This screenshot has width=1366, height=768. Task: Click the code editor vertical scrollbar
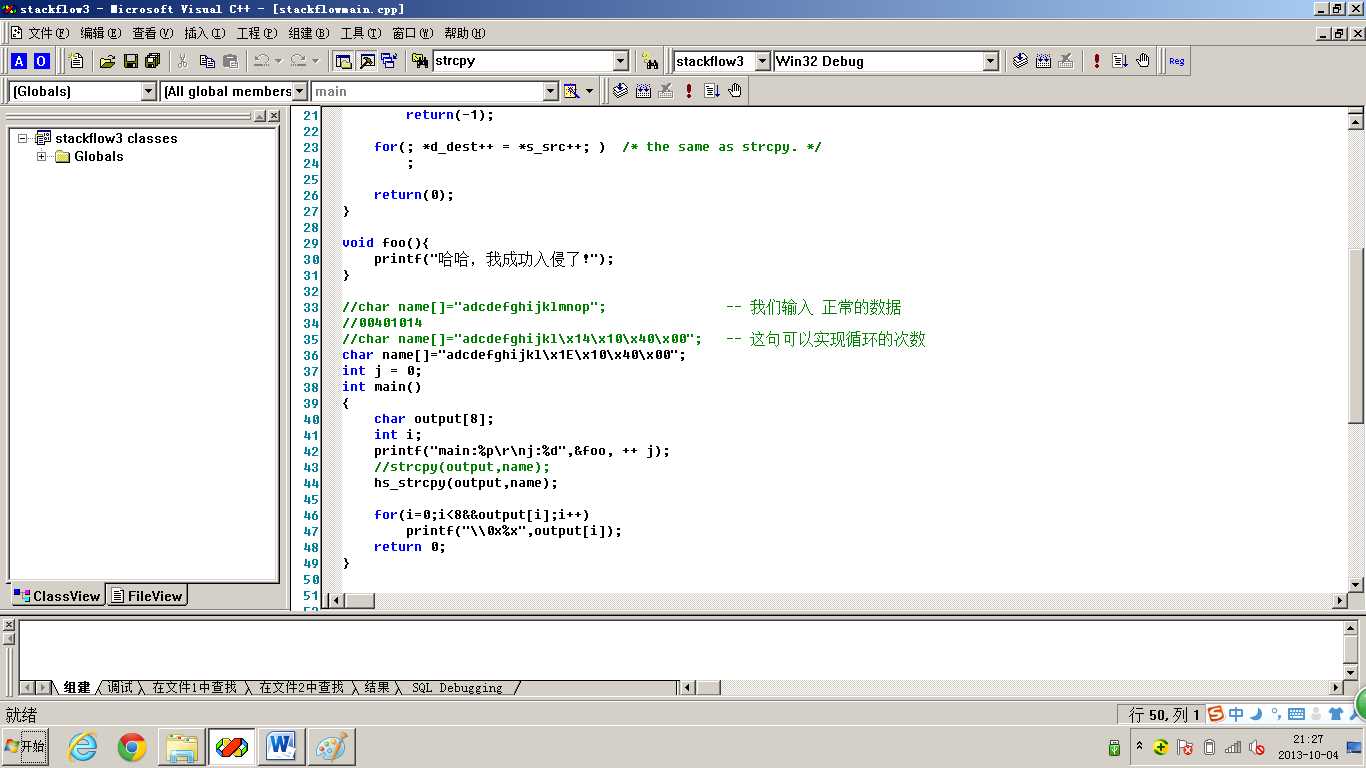tap(1356, 349)
